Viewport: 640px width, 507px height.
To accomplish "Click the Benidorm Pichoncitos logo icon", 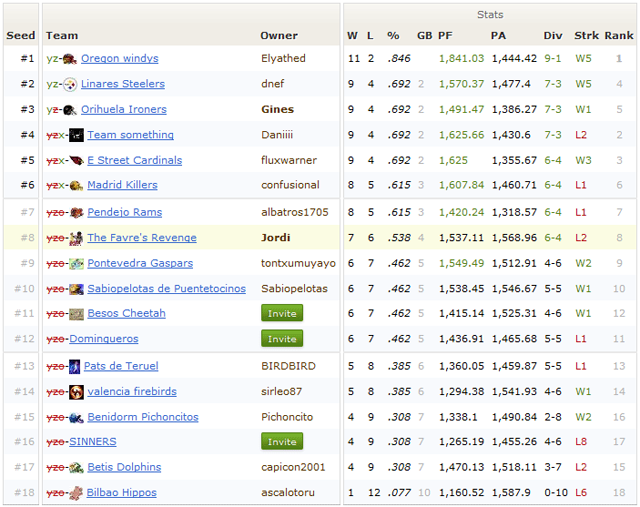I will tap(76, 417).
